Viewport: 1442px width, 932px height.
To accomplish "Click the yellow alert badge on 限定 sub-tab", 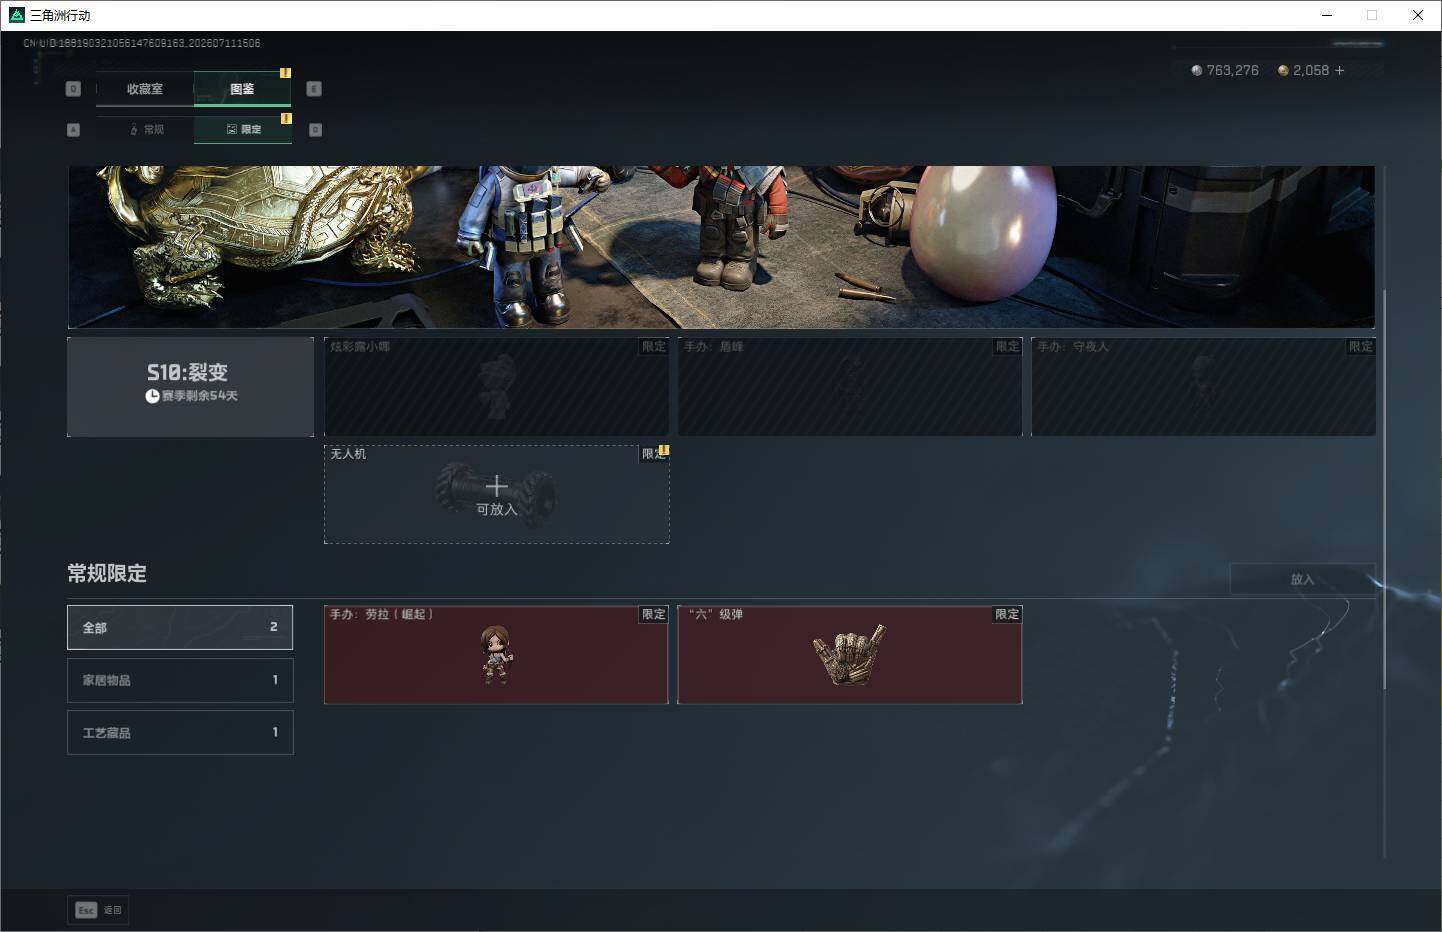I will tap(286, 118).
